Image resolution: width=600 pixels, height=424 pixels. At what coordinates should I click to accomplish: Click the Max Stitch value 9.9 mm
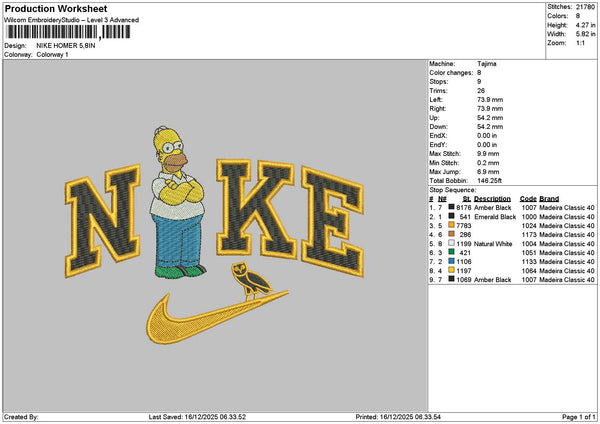pos(488,154)
